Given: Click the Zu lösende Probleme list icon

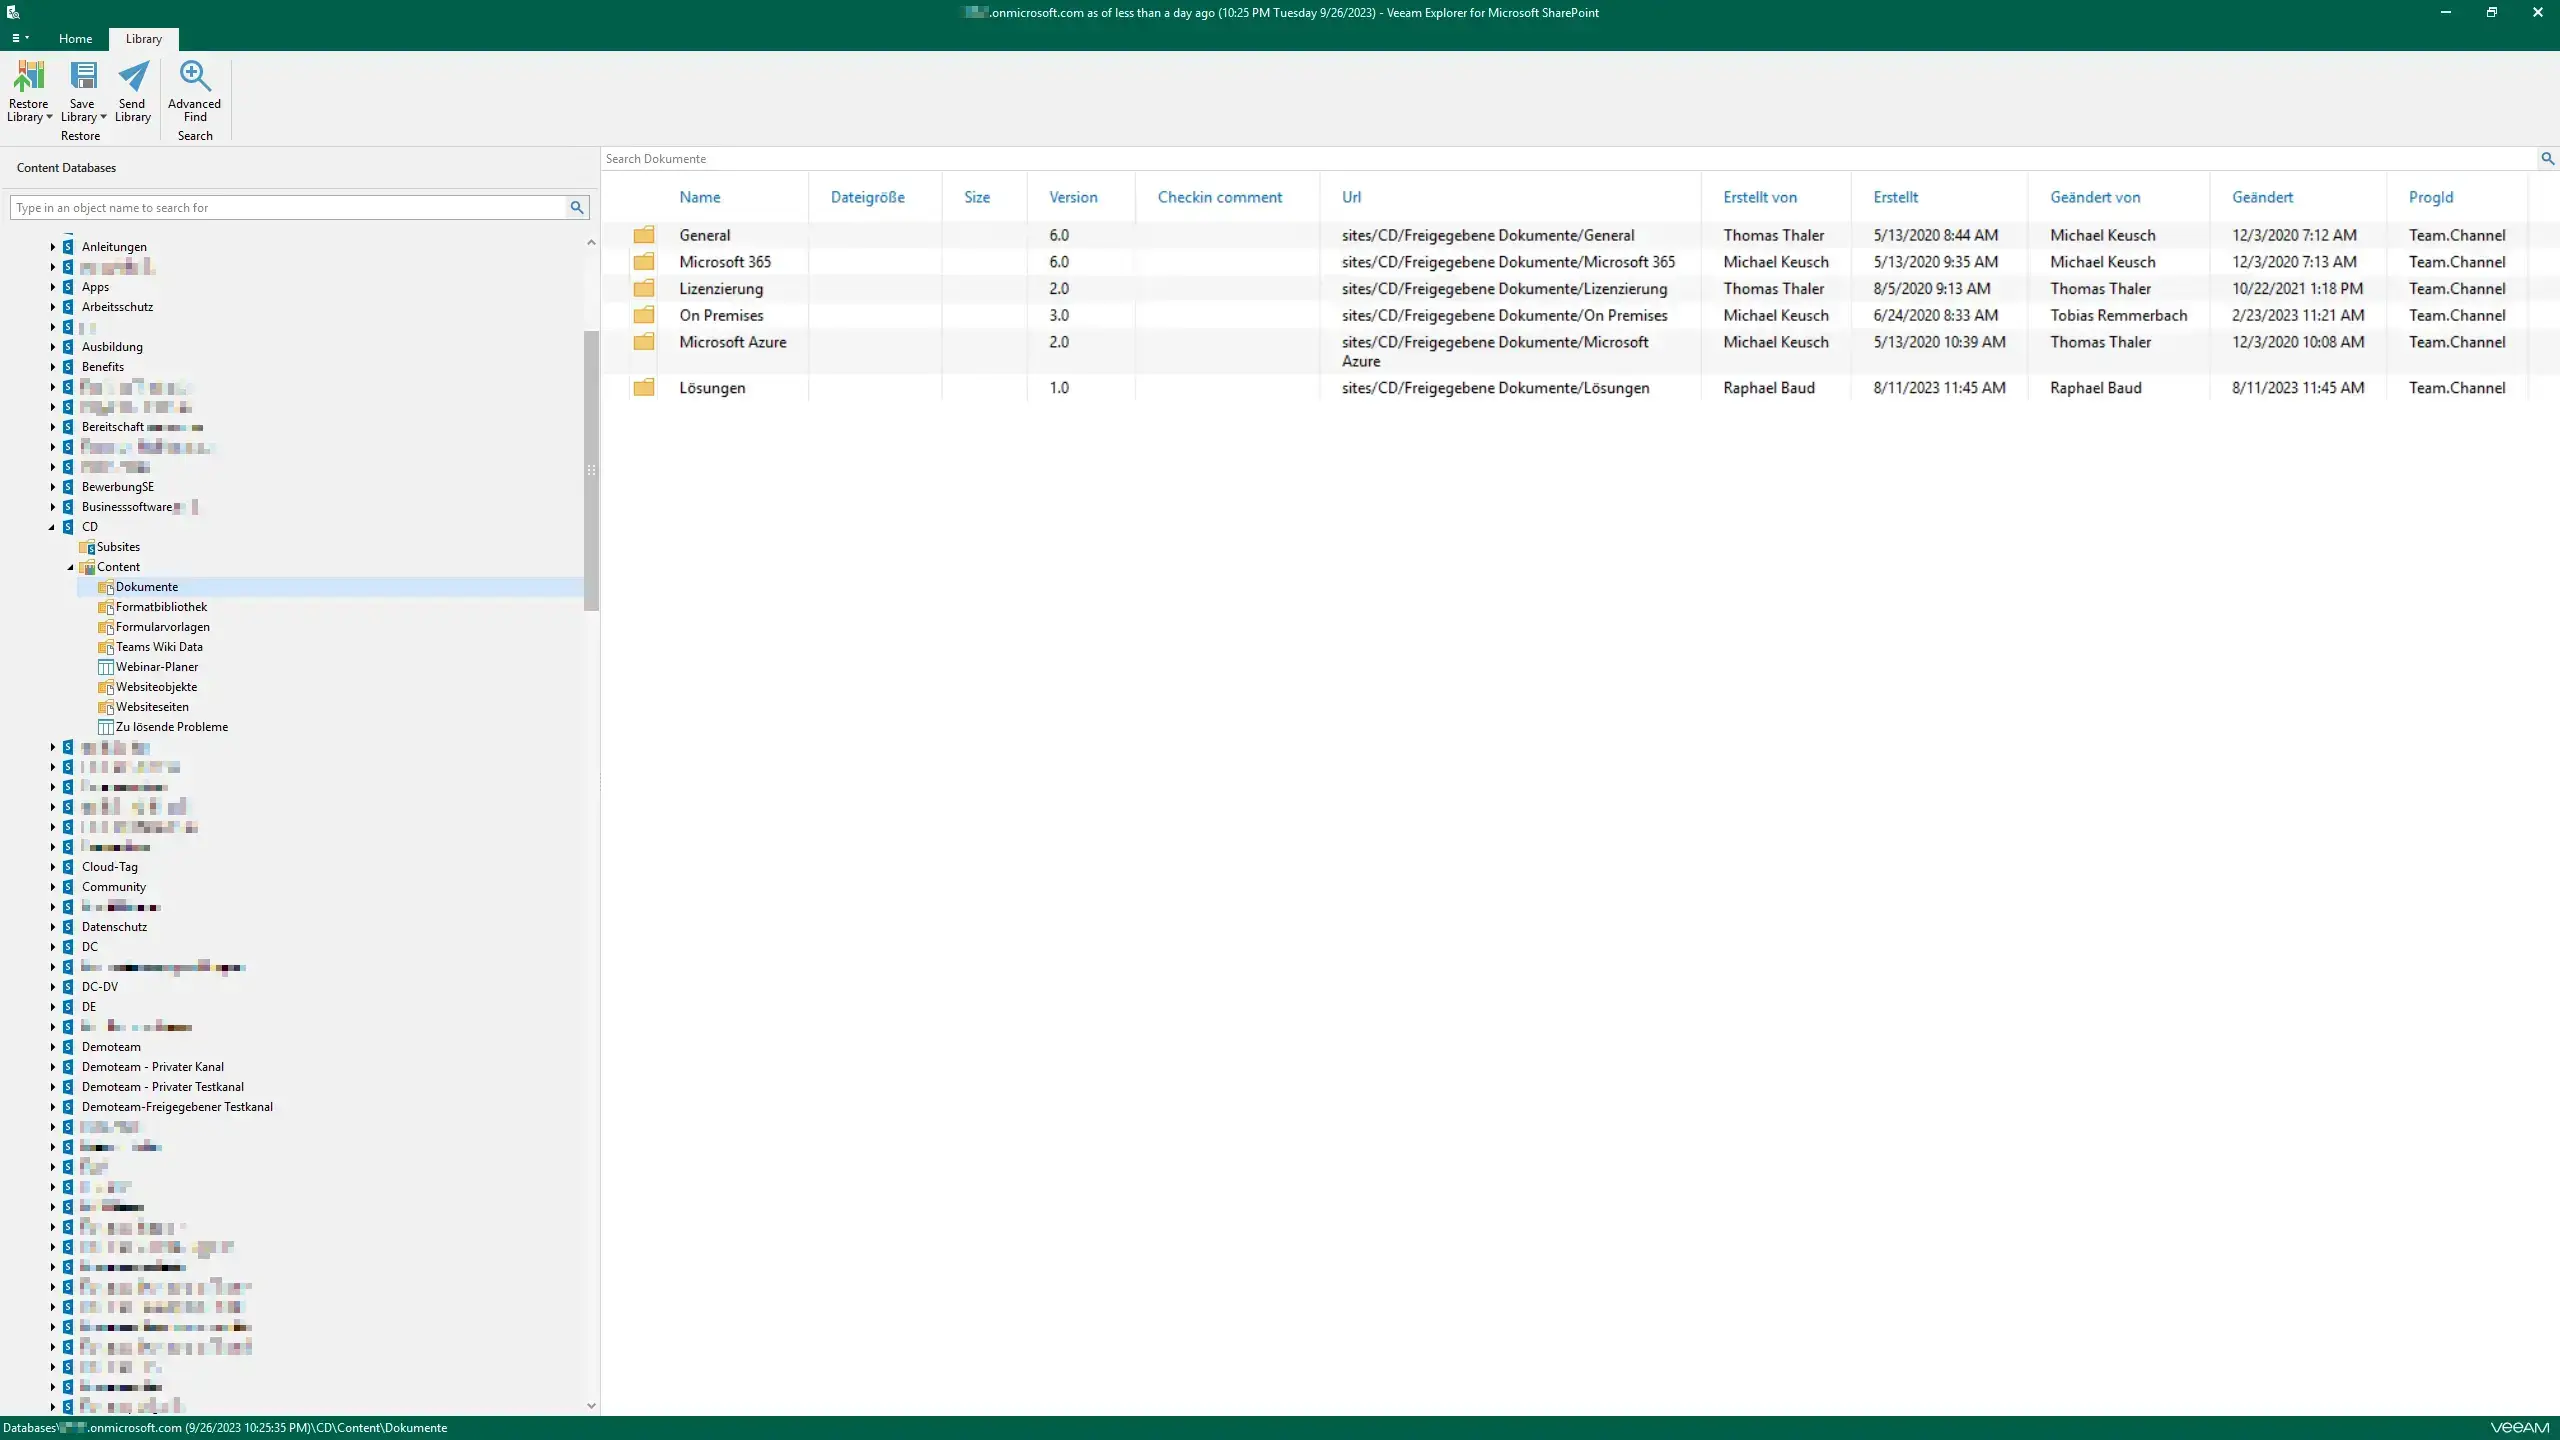Looking at the screenshot, I should [x=106, y=727].
